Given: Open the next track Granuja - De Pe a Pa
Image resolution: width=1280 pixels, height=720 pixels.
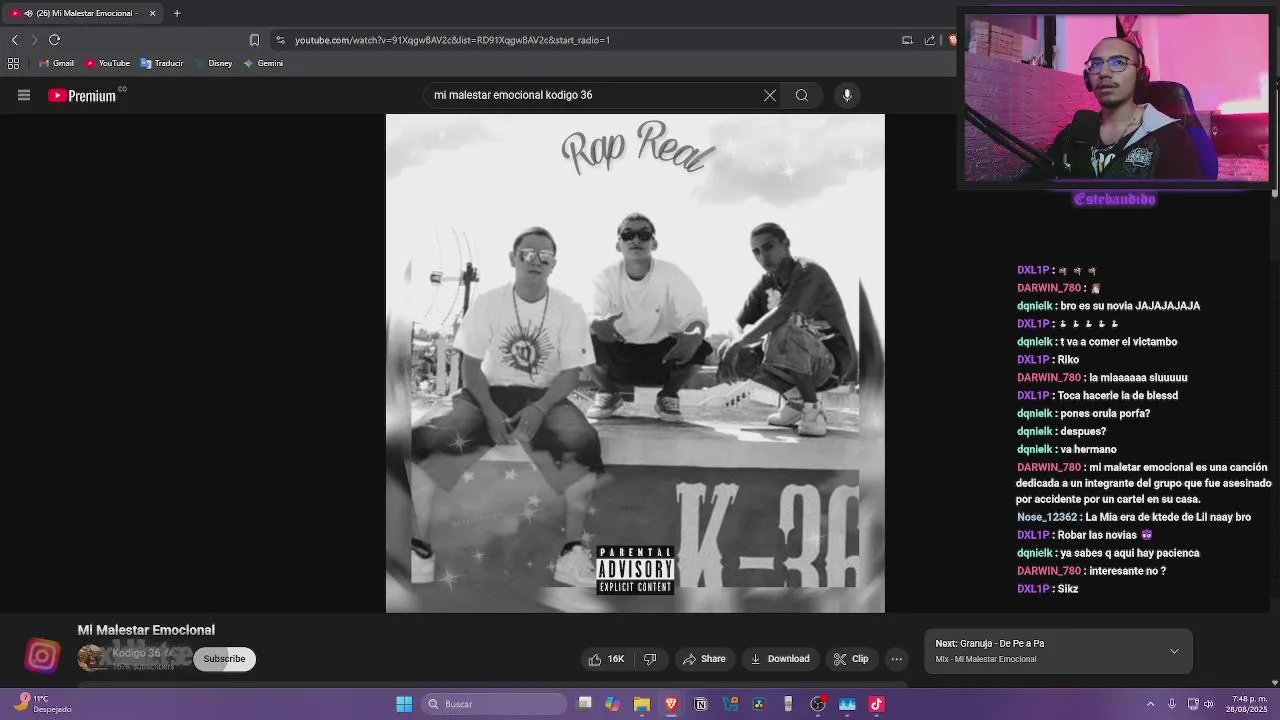Looking at the screenshot, I should click(990, 644).
